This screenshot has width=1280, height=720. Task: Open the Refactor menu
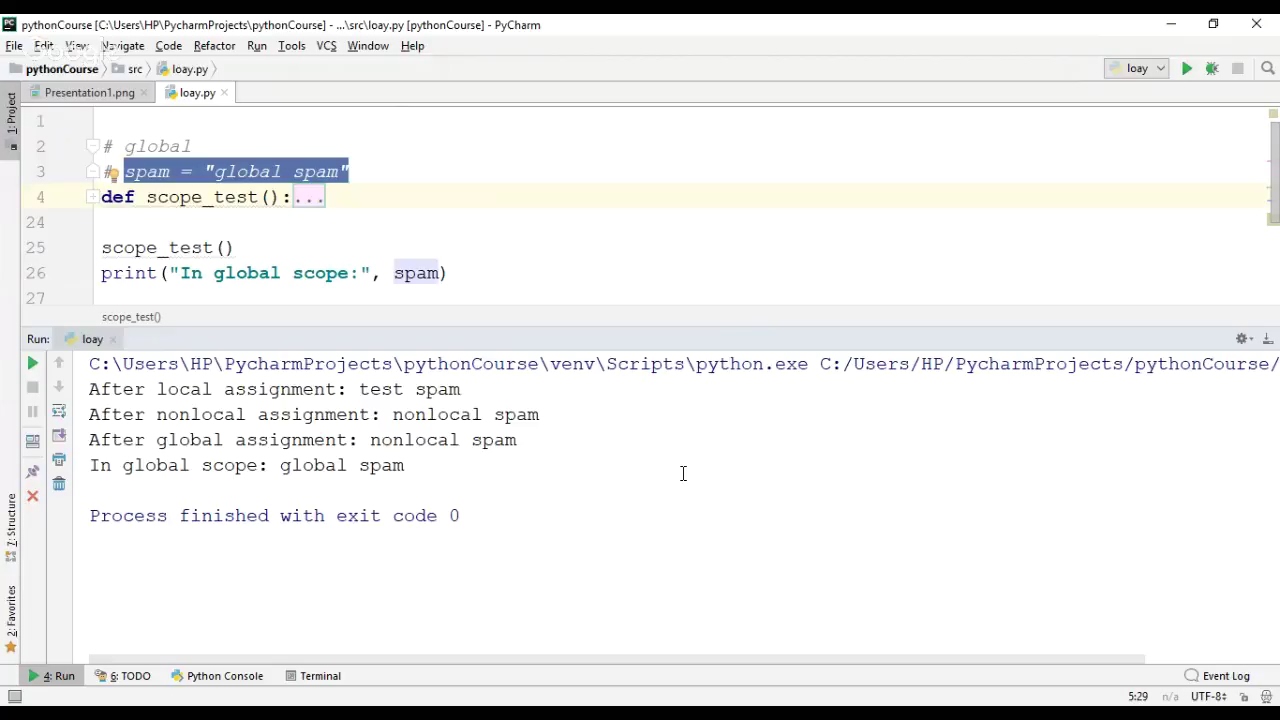pos(214,46)
